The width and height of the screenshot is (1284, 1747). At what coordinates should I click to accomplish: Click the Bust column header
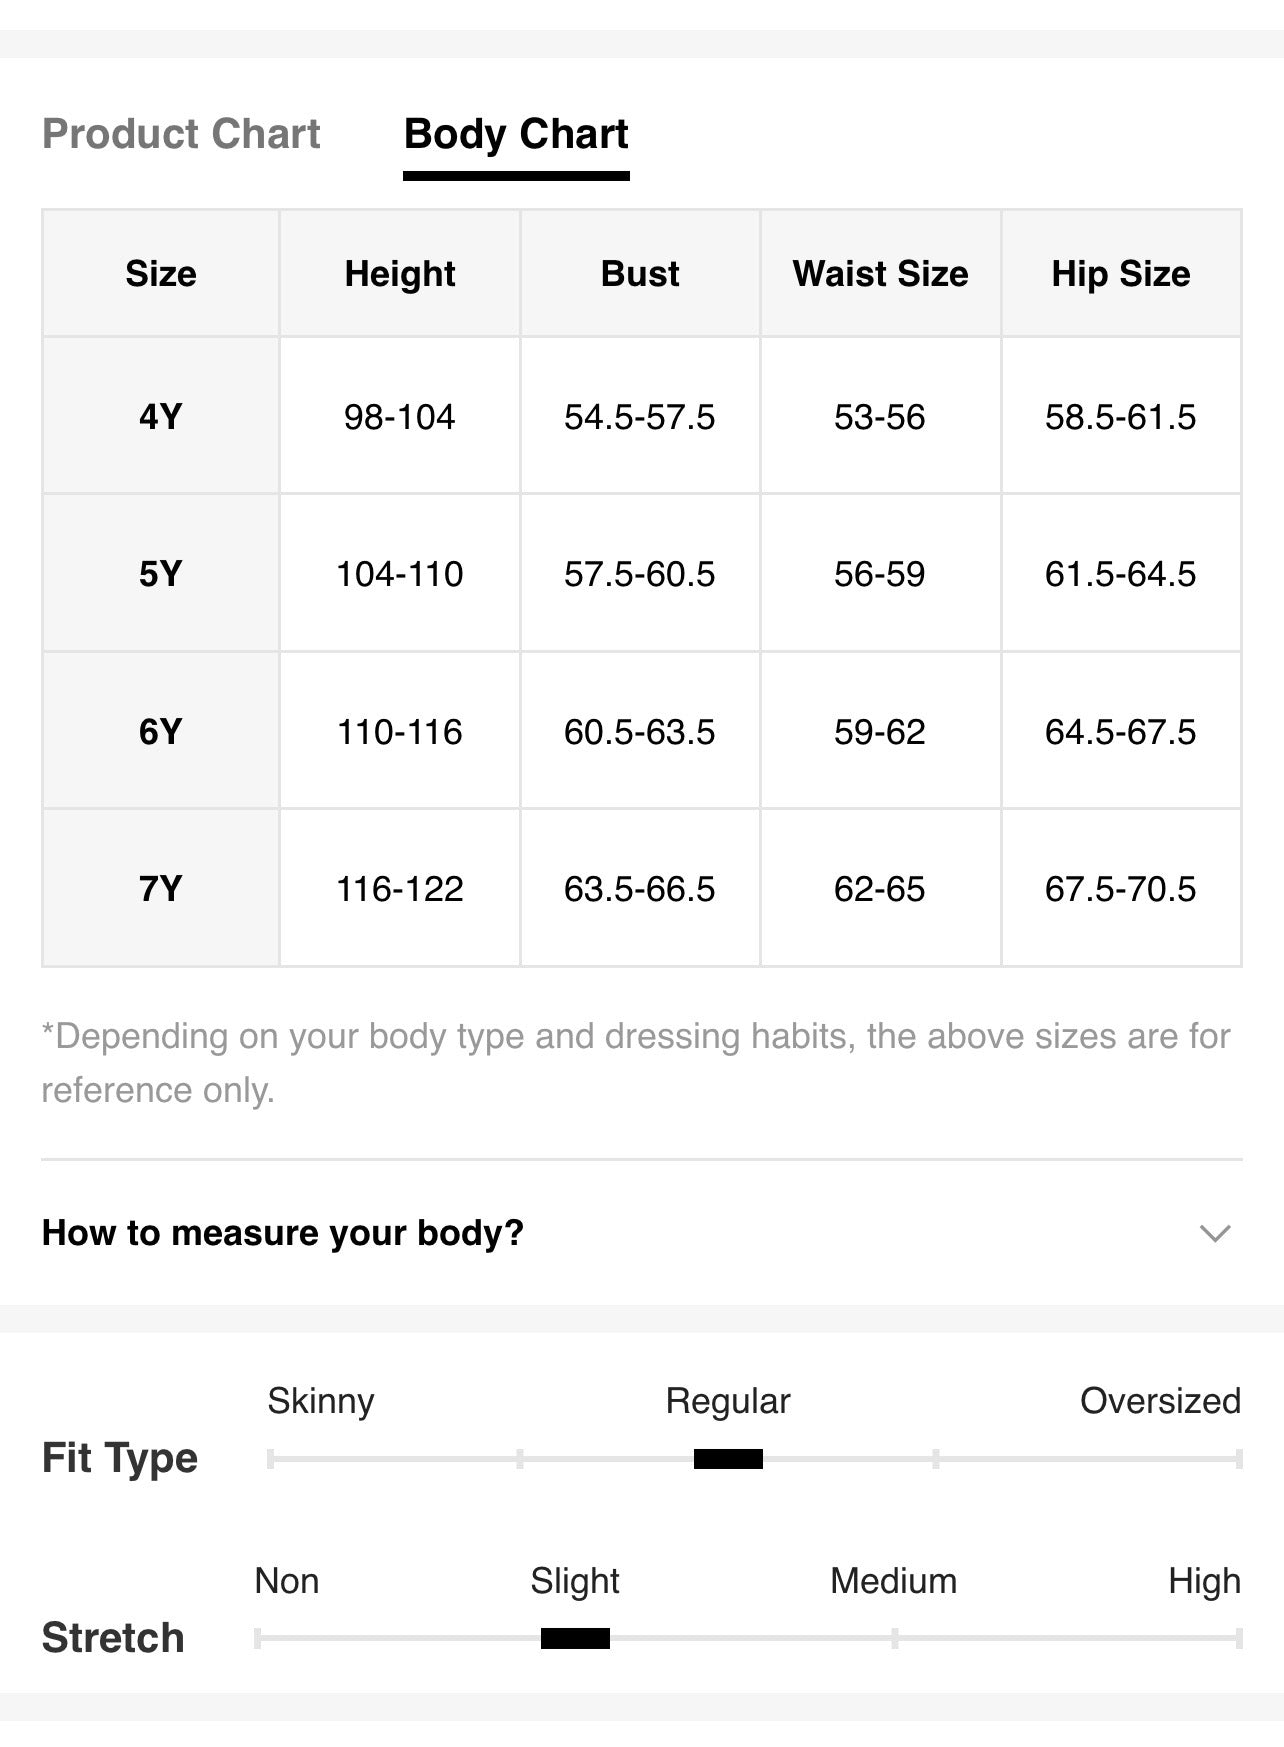pyautogui.click(x=640, y=273)
